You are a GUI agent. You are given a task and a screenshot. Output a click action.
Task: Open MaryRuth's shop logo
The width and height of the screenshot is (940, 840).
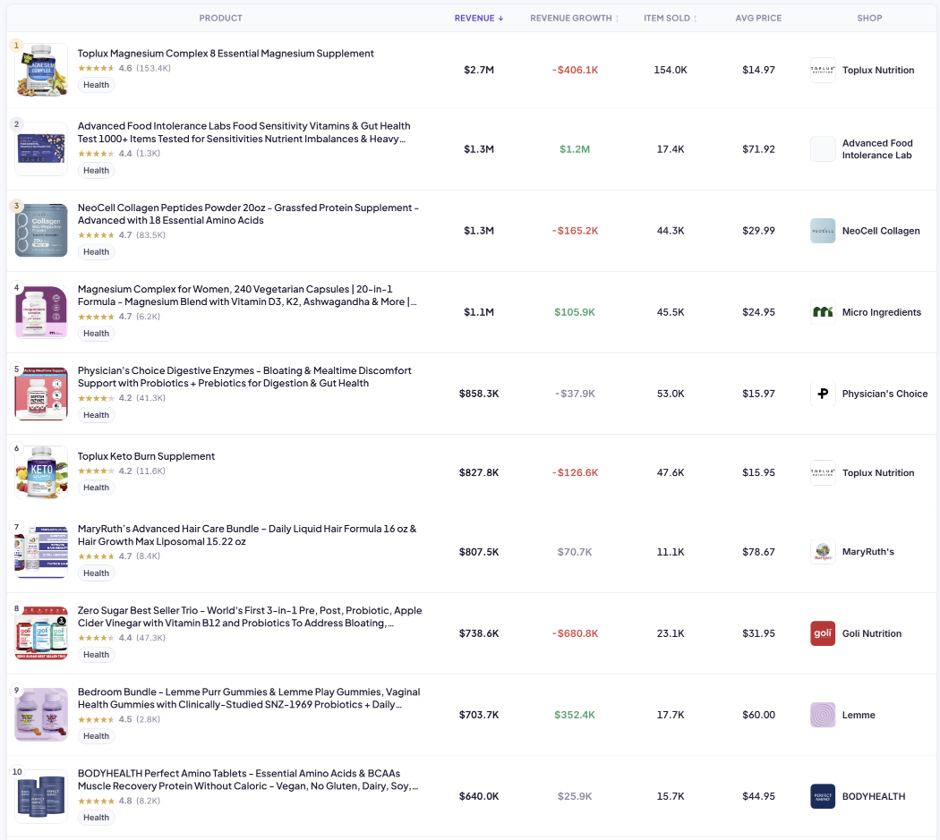[x=822, y=552]
